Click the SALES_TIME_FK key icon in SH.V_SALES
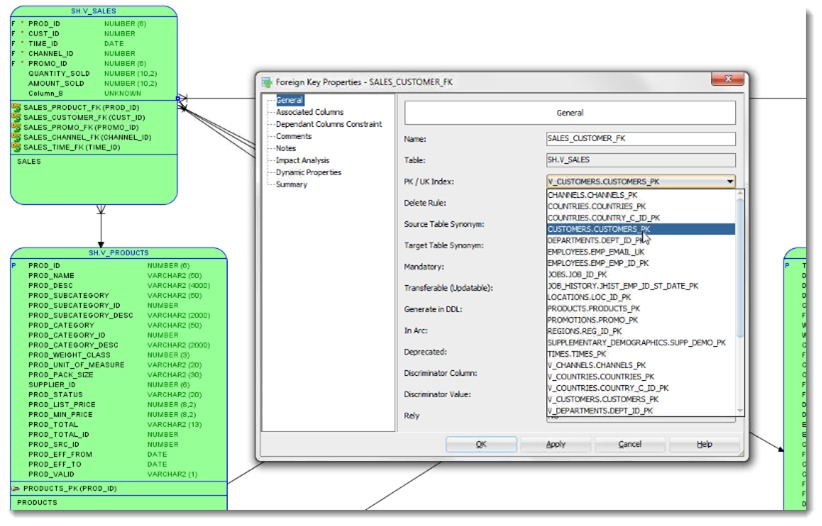Screen dimensions: 822x526 point(16,147)
